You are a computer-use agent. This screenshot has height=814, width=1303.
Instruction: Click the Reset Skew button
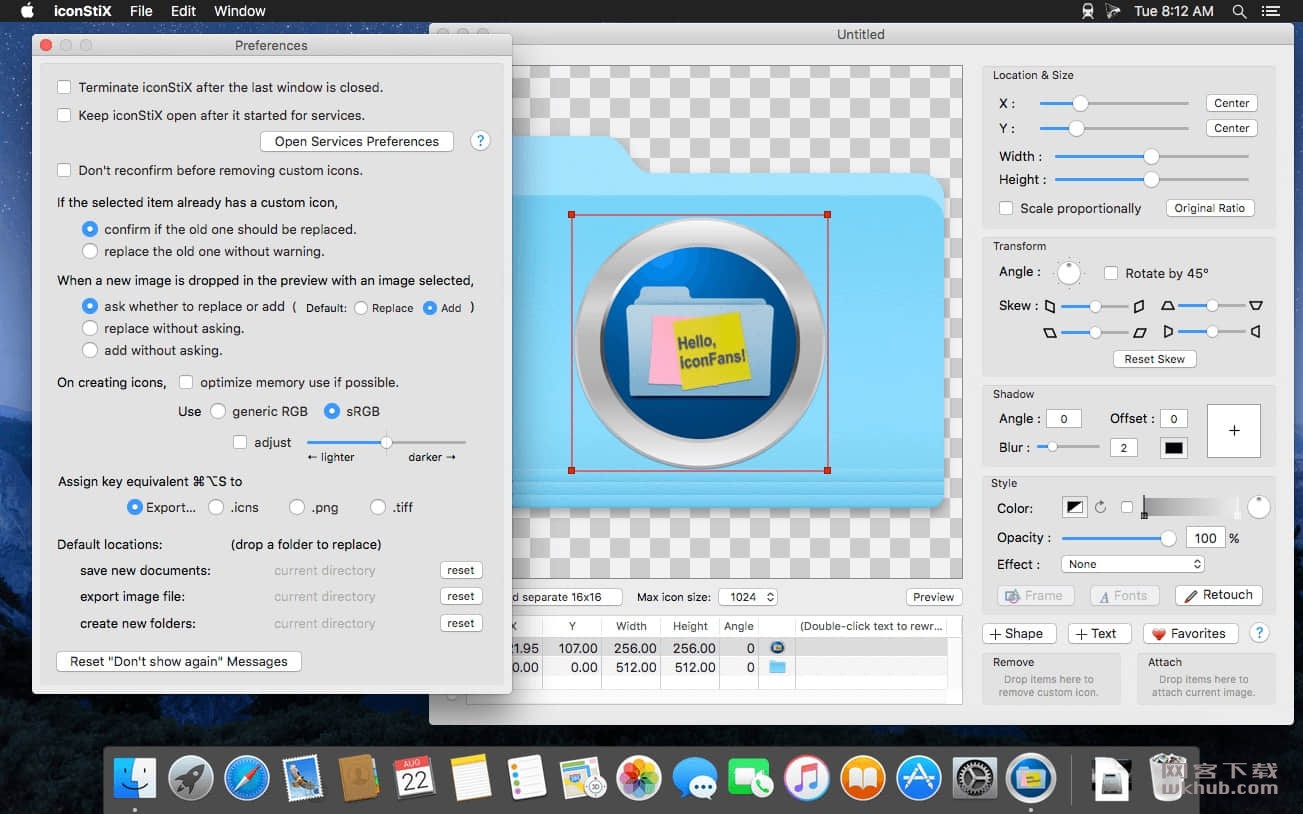tap(1154, 359)
